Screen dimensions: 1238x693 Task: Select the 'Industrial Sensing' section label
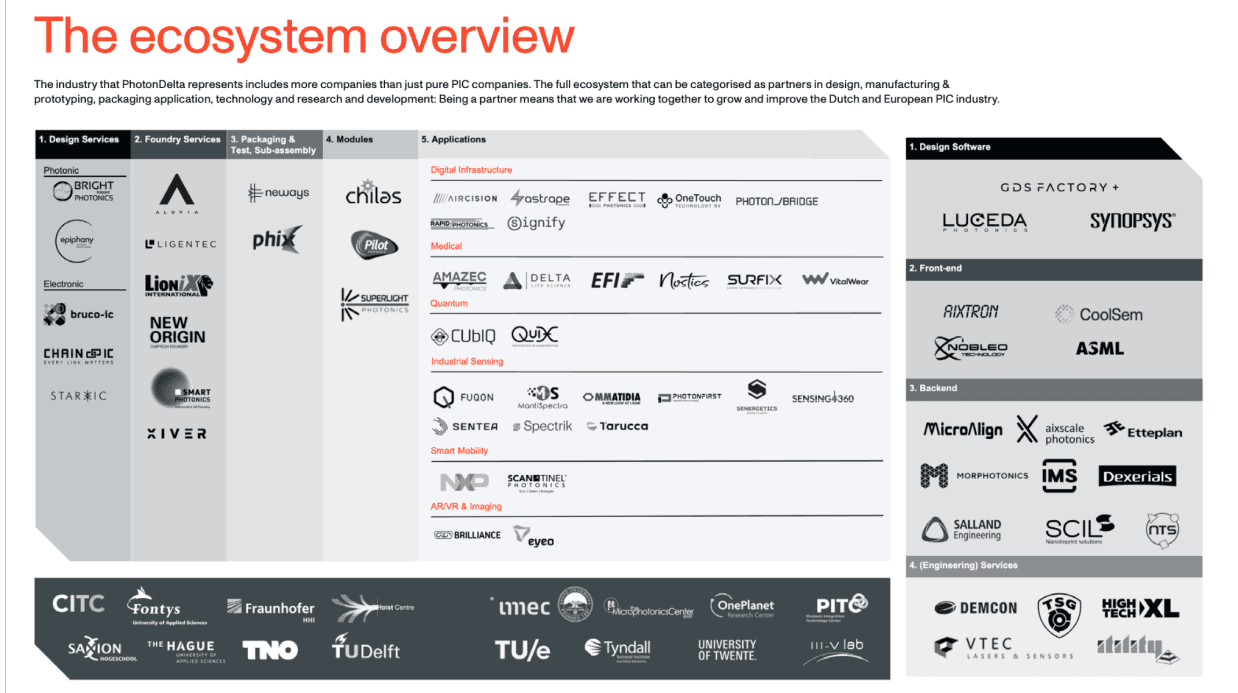[x=467, y=361]
